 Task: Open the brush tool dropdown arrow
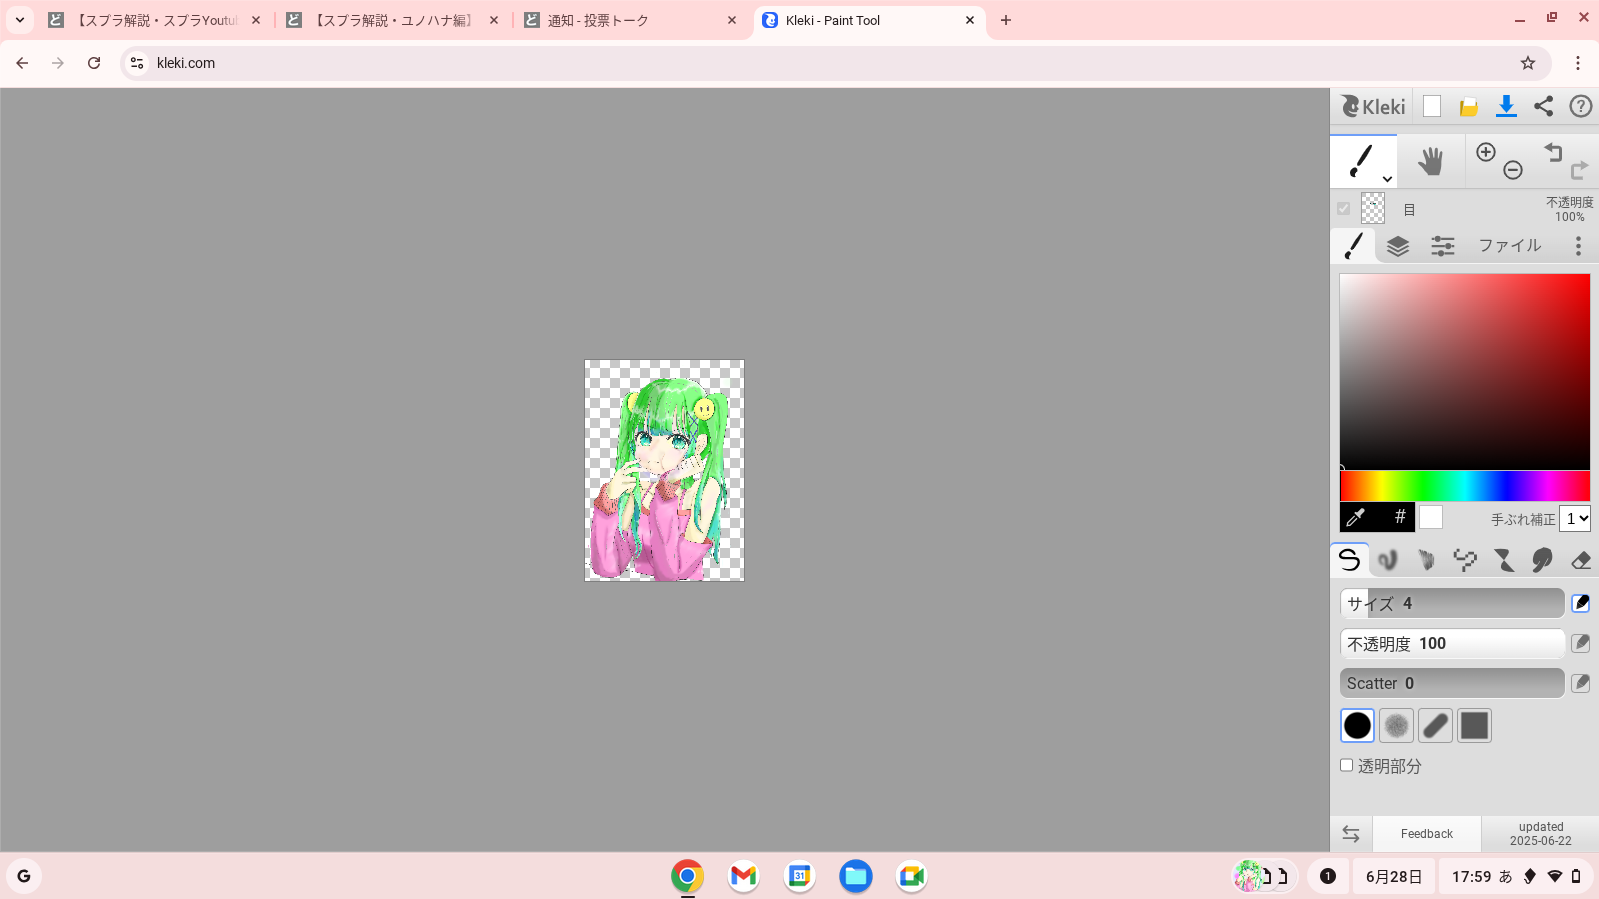click(1387, 179)
